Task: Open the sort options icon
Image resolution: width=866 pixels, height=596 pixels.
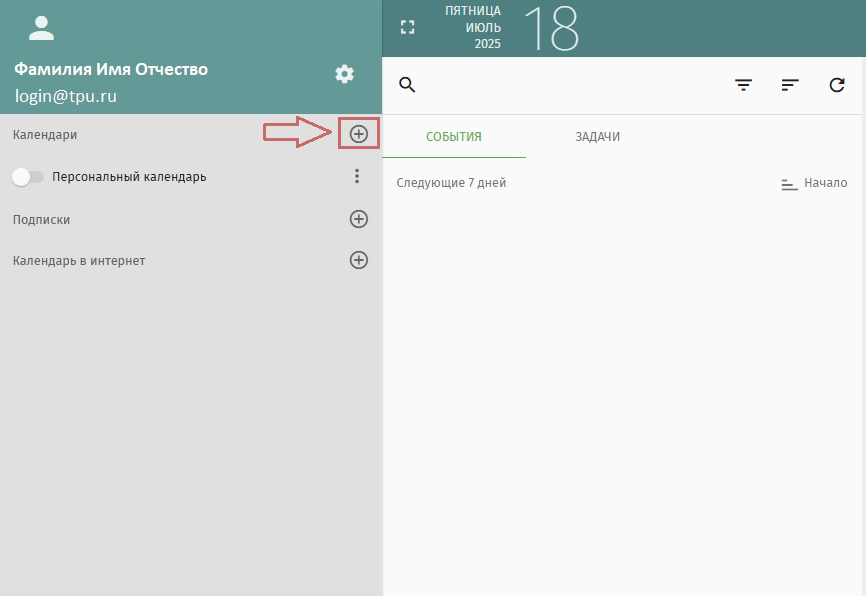Action: tap(790, 85)
